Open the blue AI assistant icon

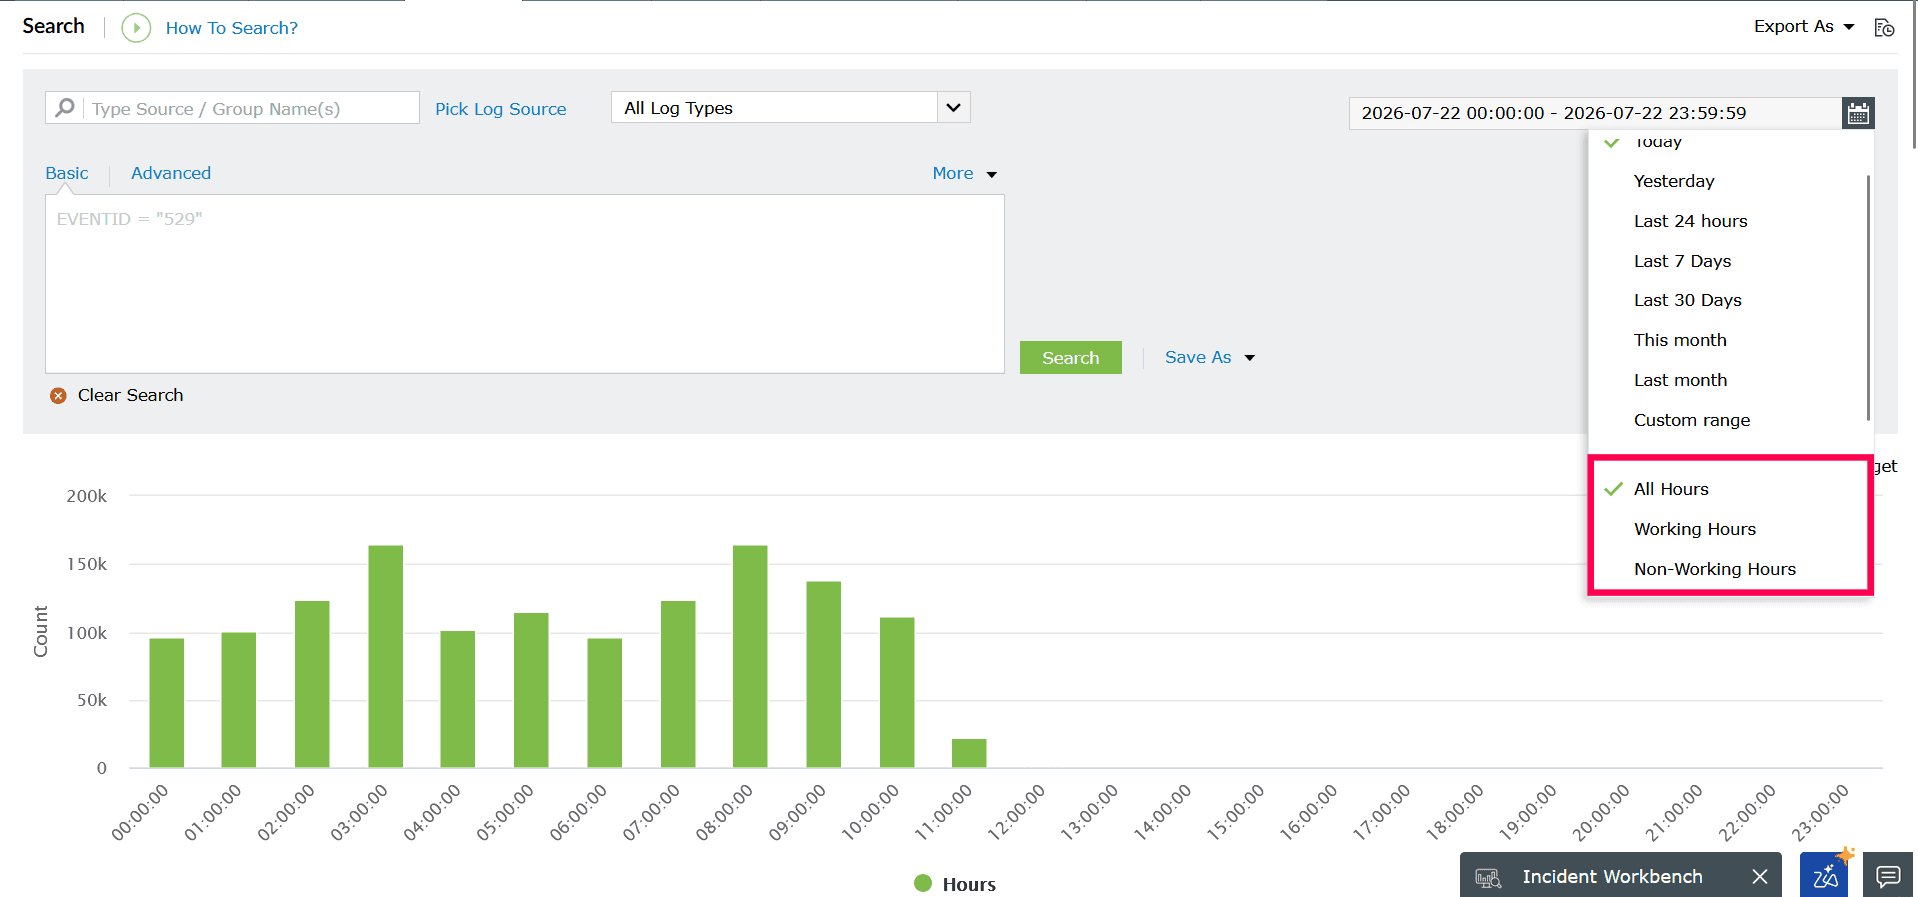coord(1825,875)
